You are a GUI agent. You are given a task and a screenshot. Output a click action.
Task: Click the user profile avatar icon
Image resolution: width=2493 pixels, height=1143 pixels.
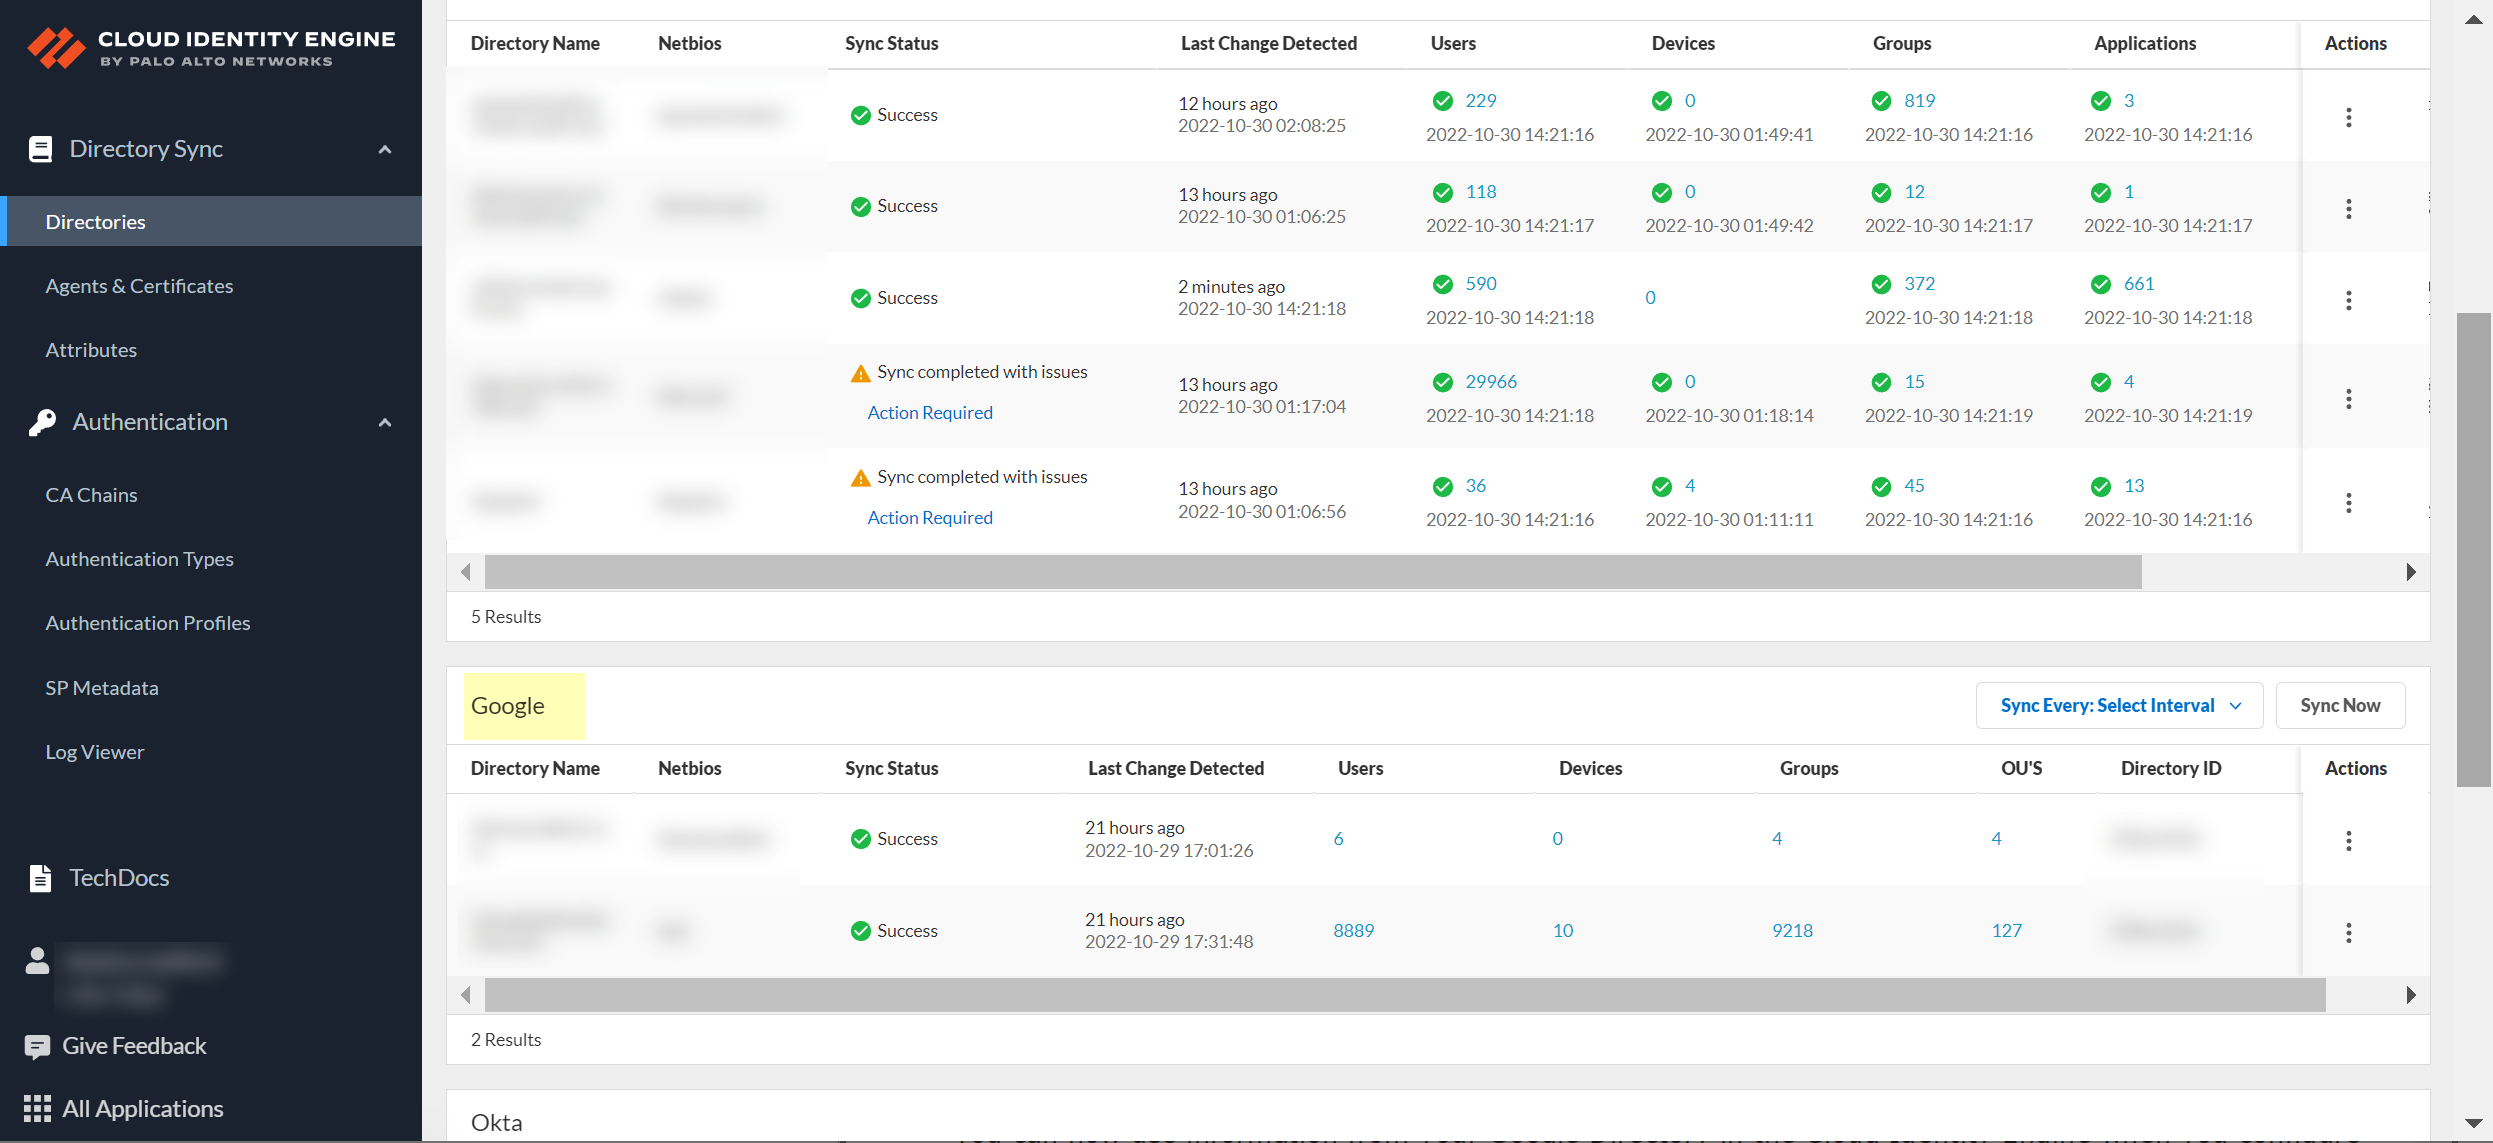click(37, 961)
